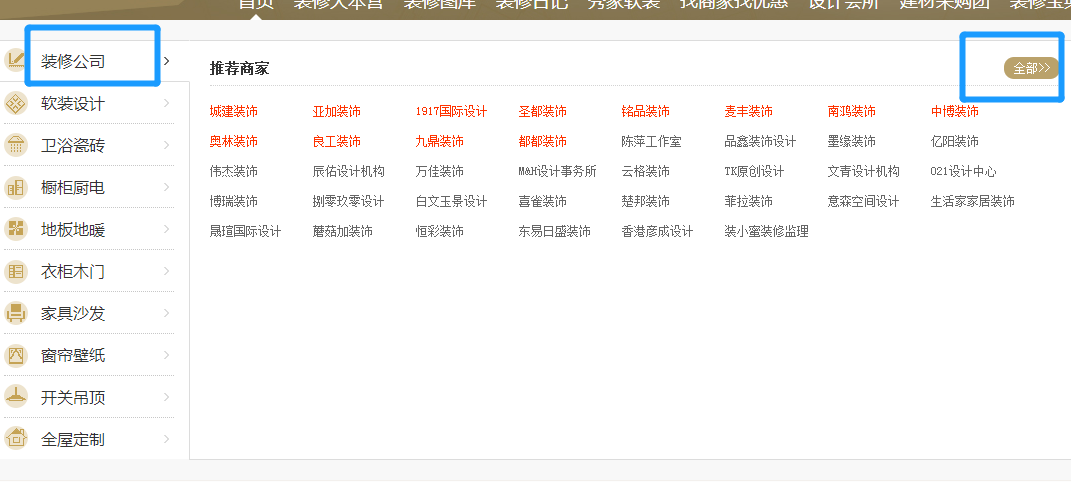
Task: Click the 软装设计 diamond pattern icon
Action: point(16,104)
